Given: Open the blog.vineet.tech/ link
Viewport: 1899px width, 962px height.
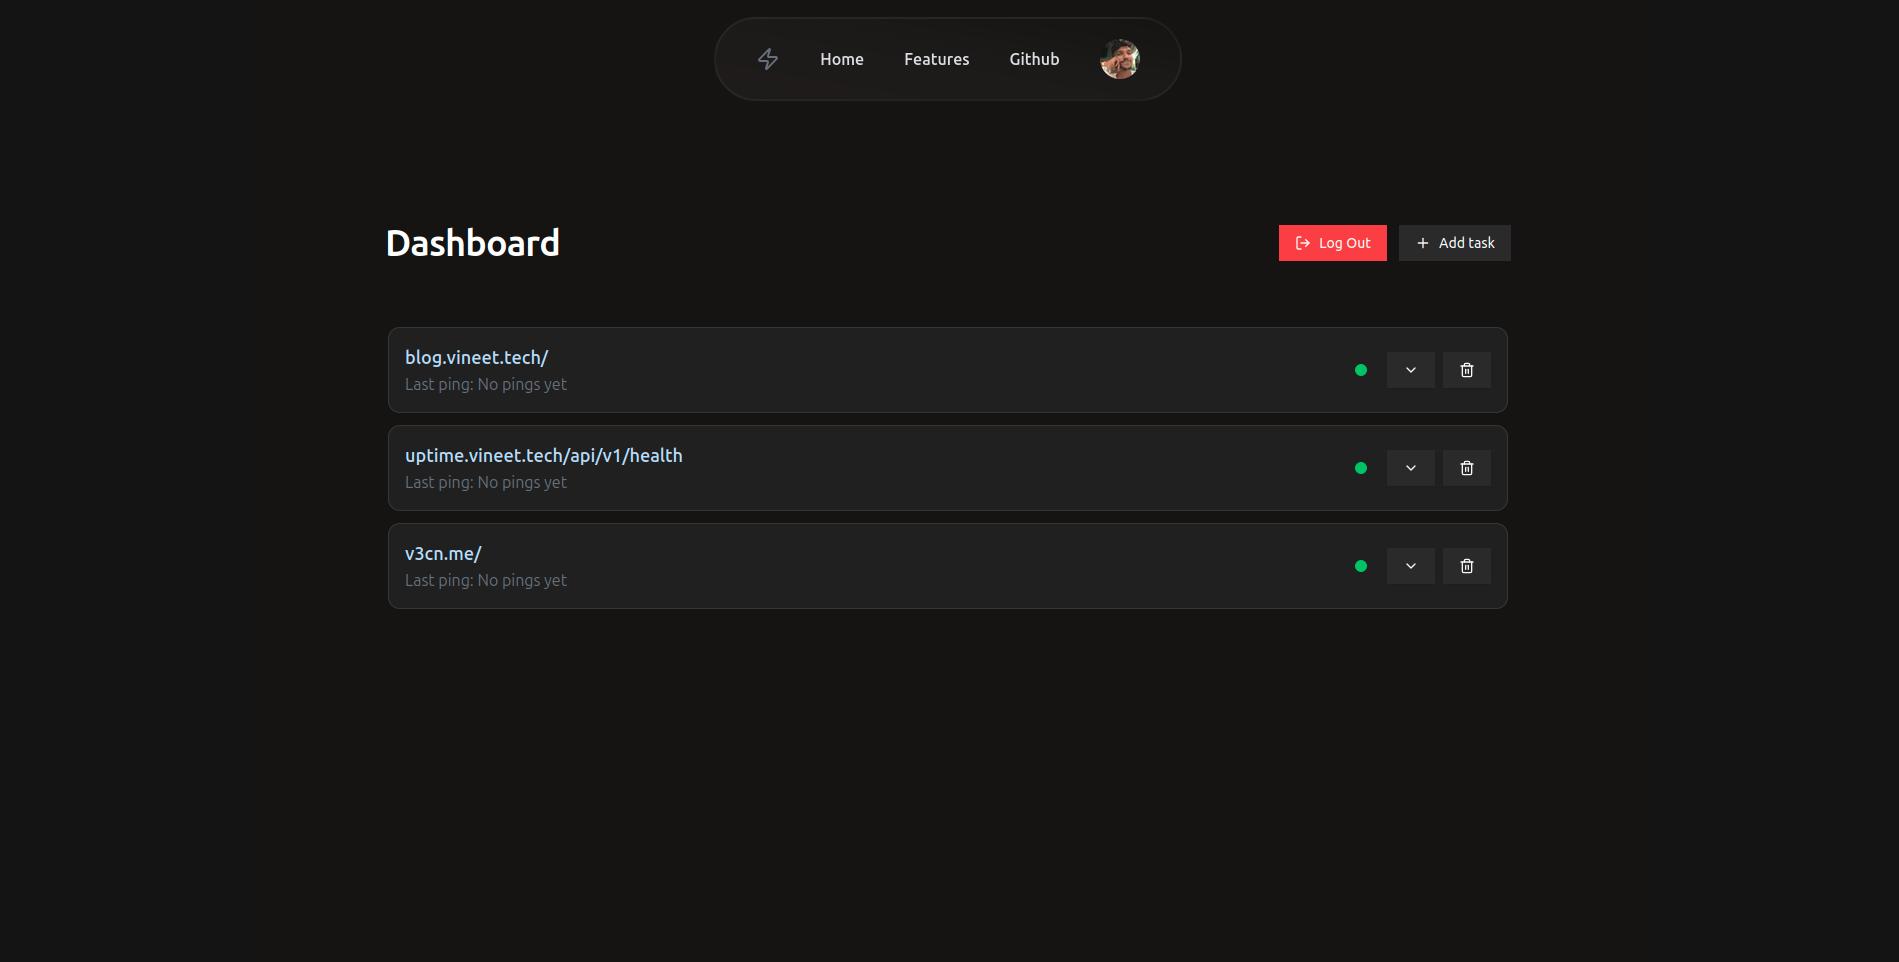Looking at the screenshot, I should click(x=476, y=357).
